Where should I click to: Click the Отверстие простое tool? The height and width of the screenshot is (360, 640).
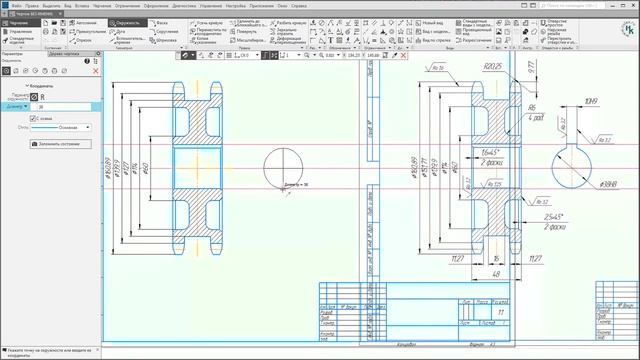click(553, 23)
